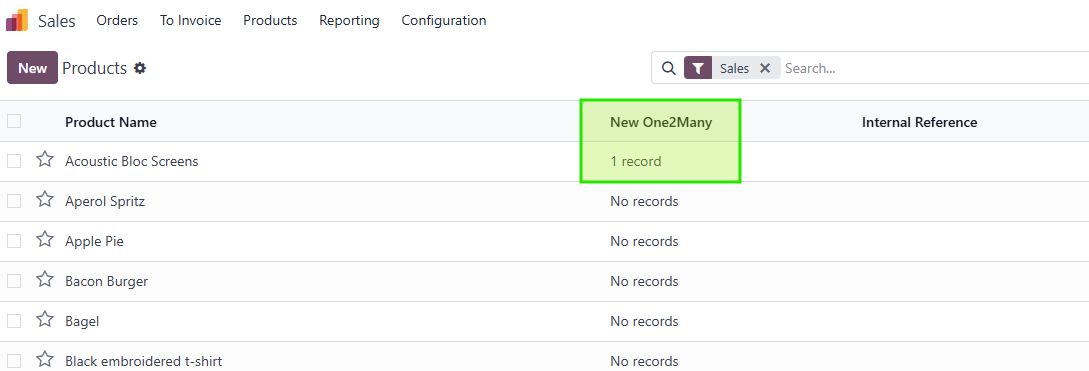Tick the Apple Pie row checkbox
The height and width of the screenshot is (371, 1089).
click(14, 241)
